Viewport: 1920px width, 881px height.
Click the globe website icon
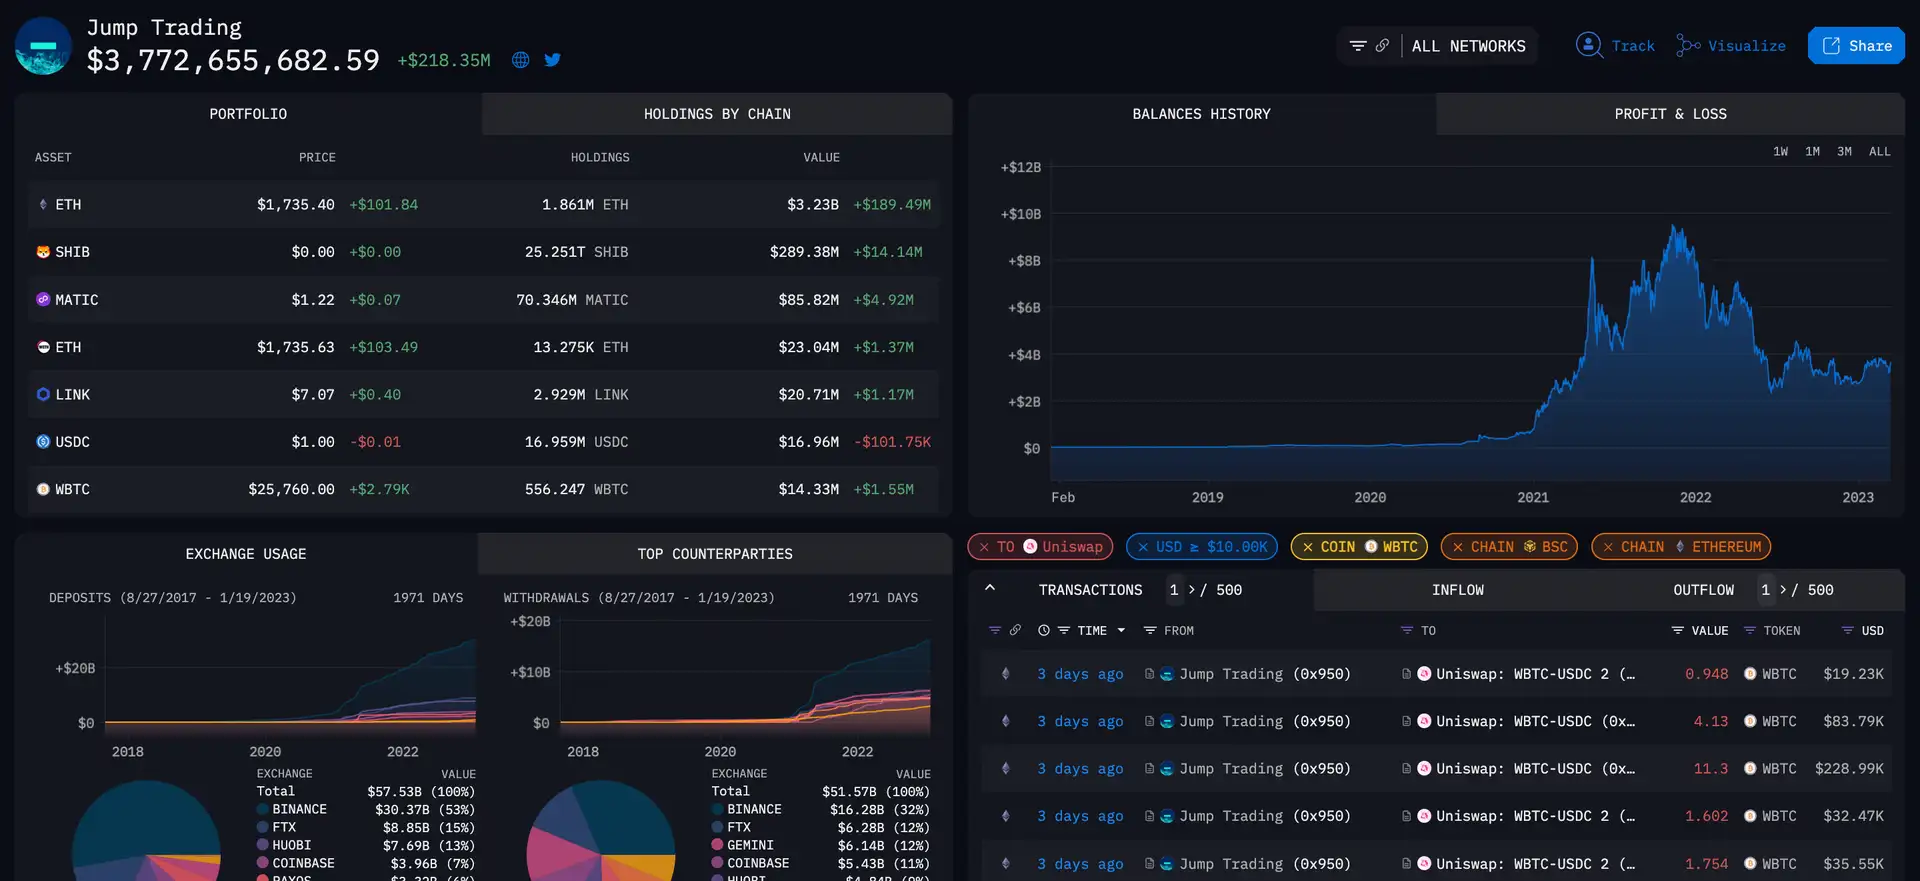click(x=520, y=60)
